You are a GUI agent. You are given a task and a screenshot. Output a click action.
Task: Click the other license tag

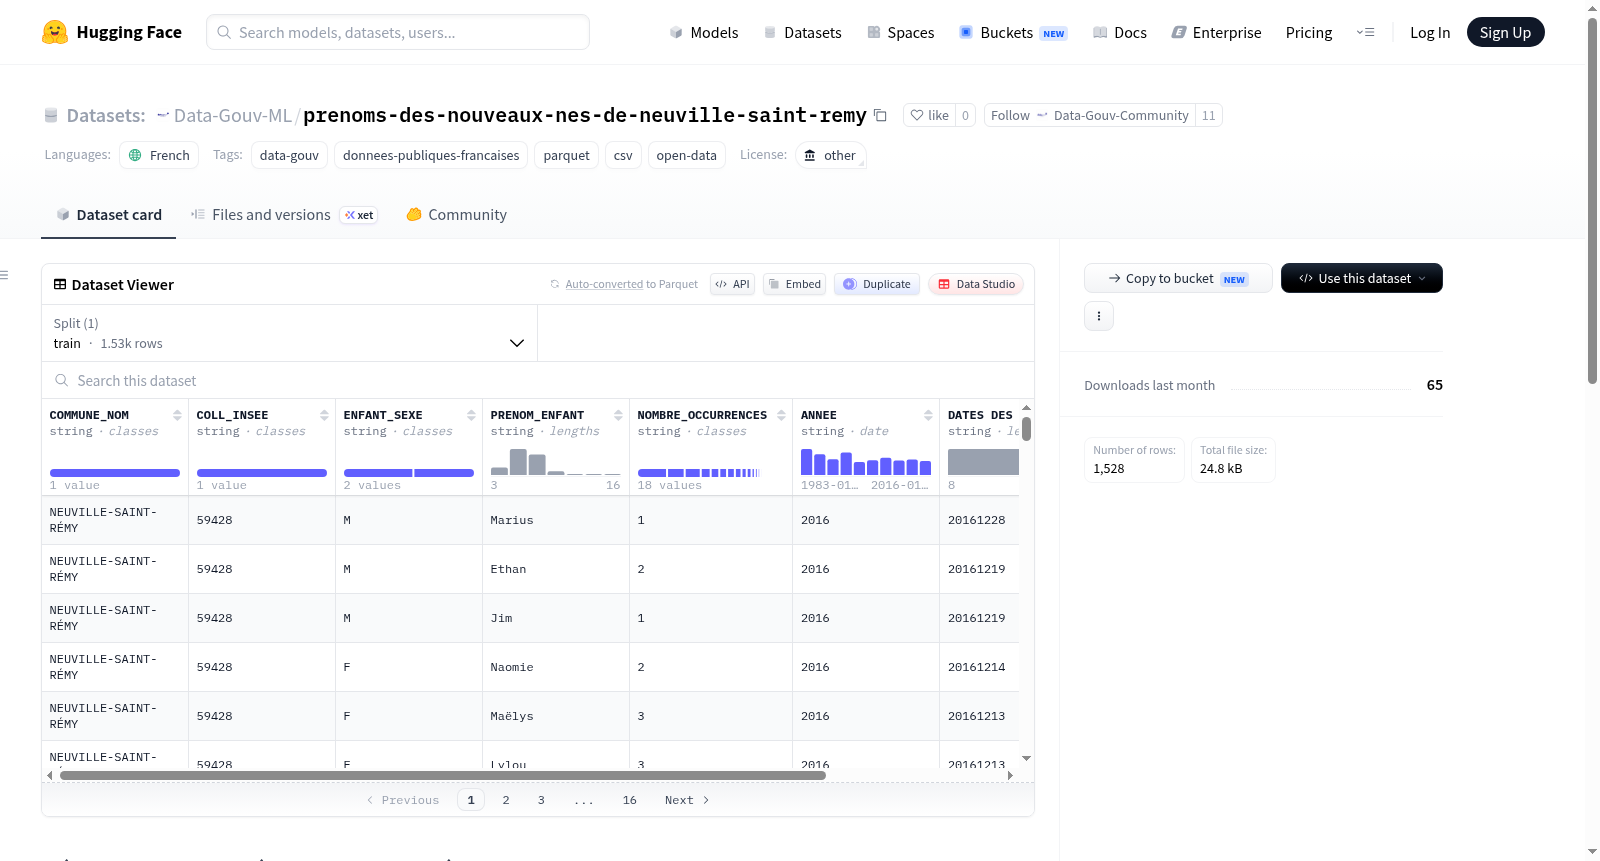831,155
